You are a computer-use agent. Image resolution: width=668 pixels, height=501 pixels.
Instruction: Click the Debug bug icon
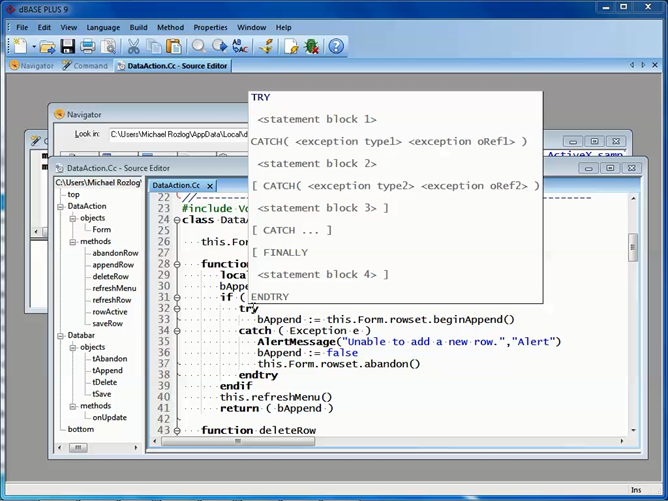coord(311,46)
